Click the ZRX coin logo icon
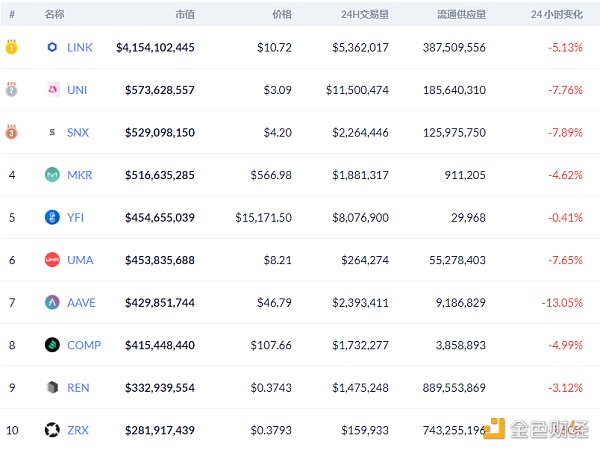Image resolution: width=600 pixels, height=450 pixels. click(53, 430)
